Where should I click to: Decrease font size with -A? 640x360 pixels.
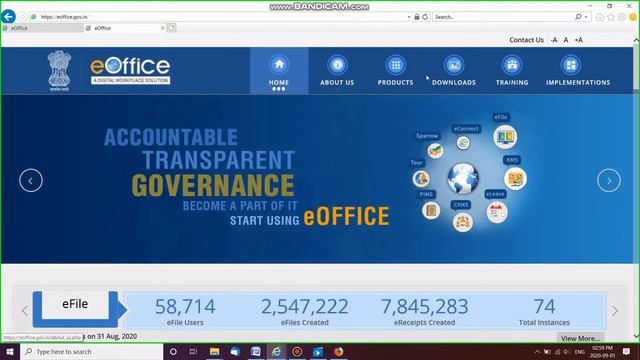click(x=554, y=40)
